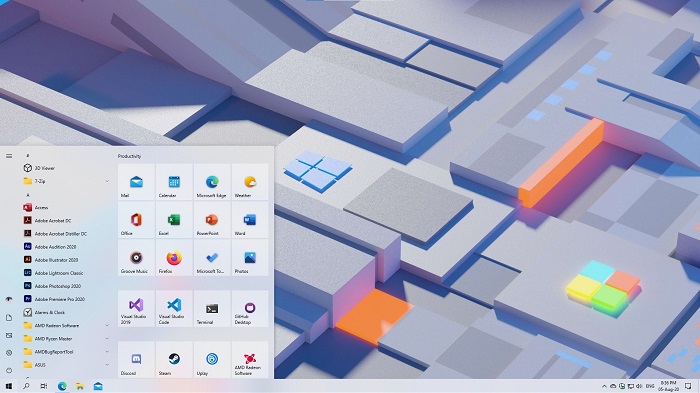
Task: Open File Explorer from the taskbar
Action: coord(80,386)
